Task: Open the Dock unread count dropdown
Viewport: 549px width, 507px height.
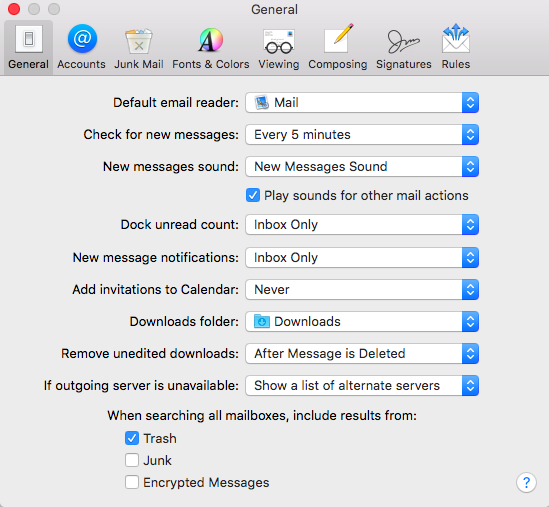Action: [362, 224]
